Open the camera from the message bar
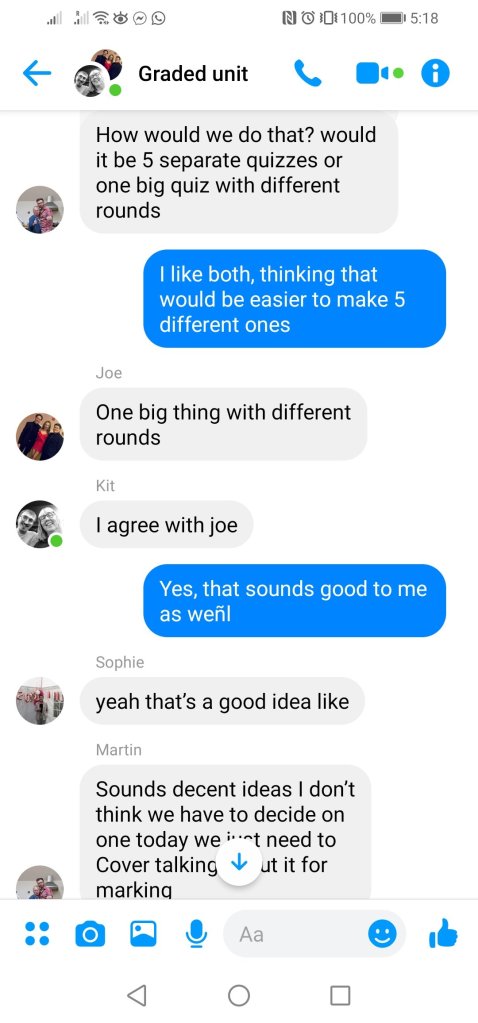This screenshot has height=1023, width=478. coord(90,934)
